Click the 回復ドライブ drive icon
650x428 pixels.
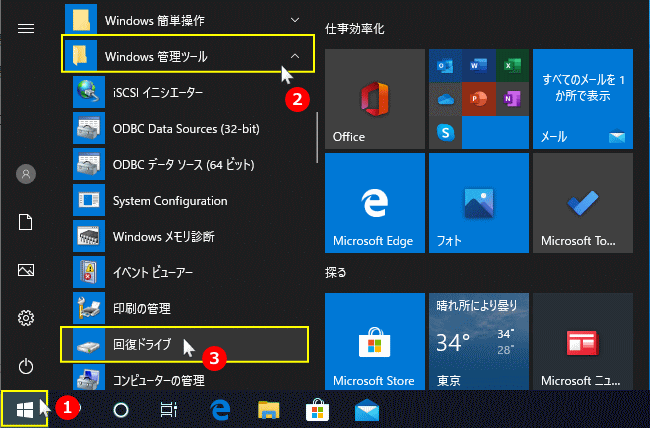tap(89, 344)
